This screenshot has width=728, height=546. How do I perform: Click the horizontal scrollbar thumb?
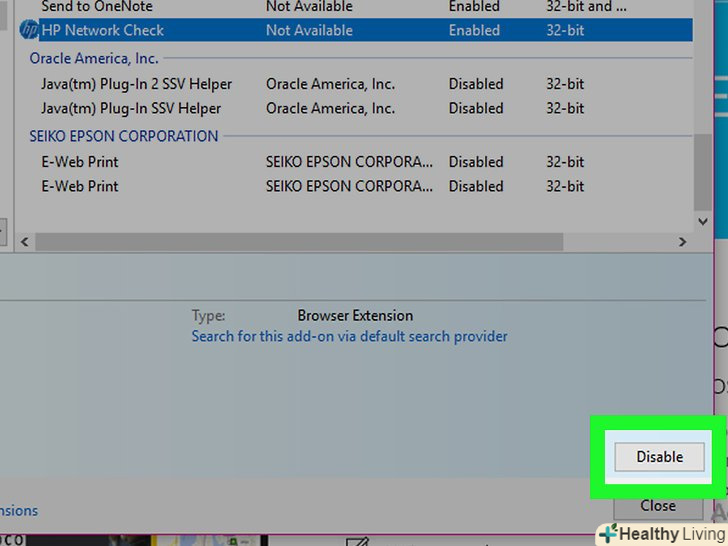[299, 242]
